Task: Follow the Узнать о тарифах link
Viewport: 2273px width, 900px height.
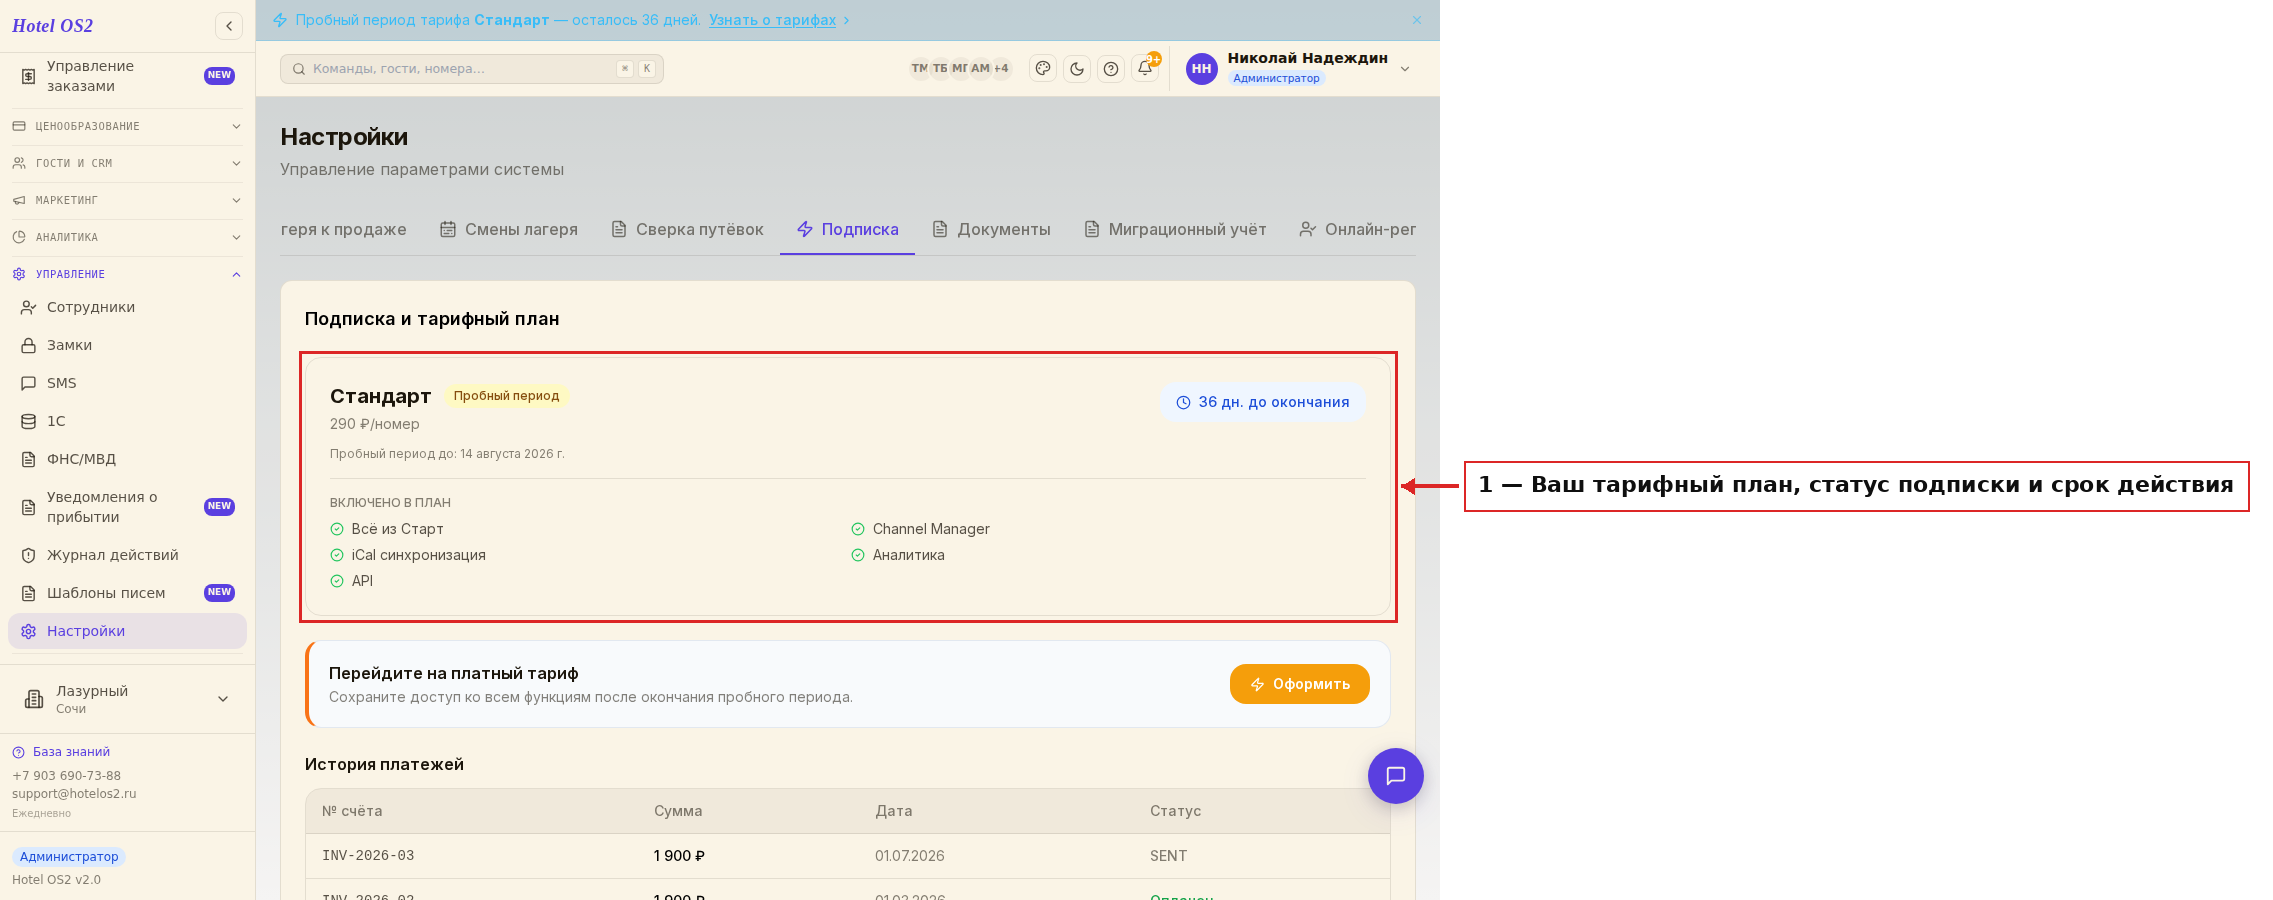Action: point(773,20)
